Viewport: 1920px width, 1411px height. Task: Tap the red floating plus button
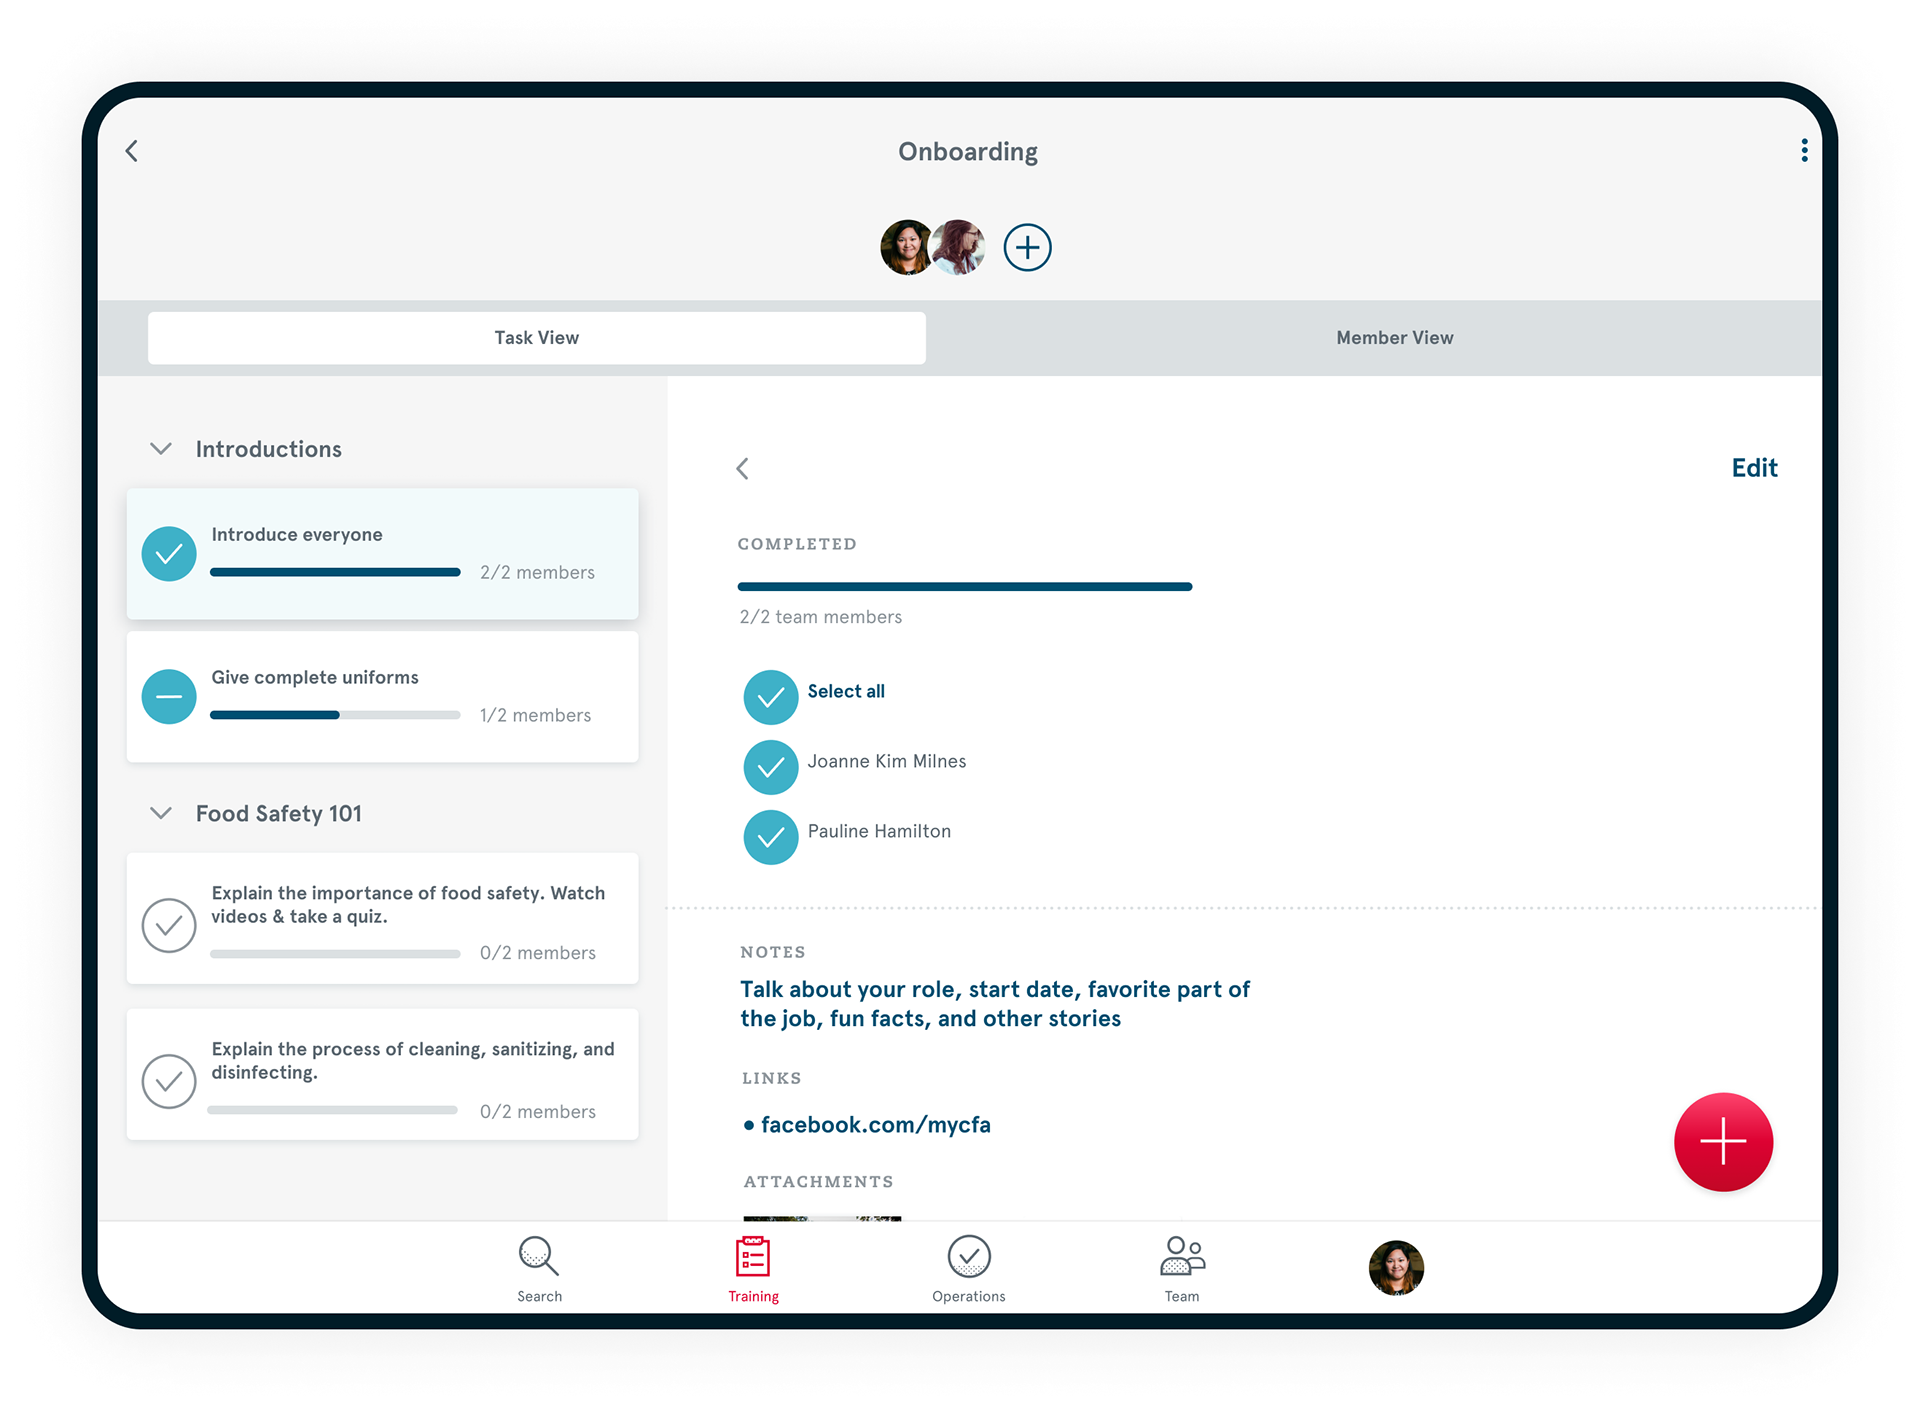pyautogui.click(x=1723, y=1142)
